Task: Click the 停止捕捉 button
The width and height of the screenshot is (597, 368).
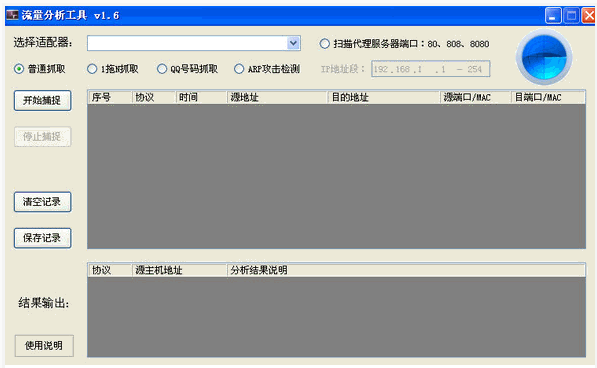Action: click(42, 137)
